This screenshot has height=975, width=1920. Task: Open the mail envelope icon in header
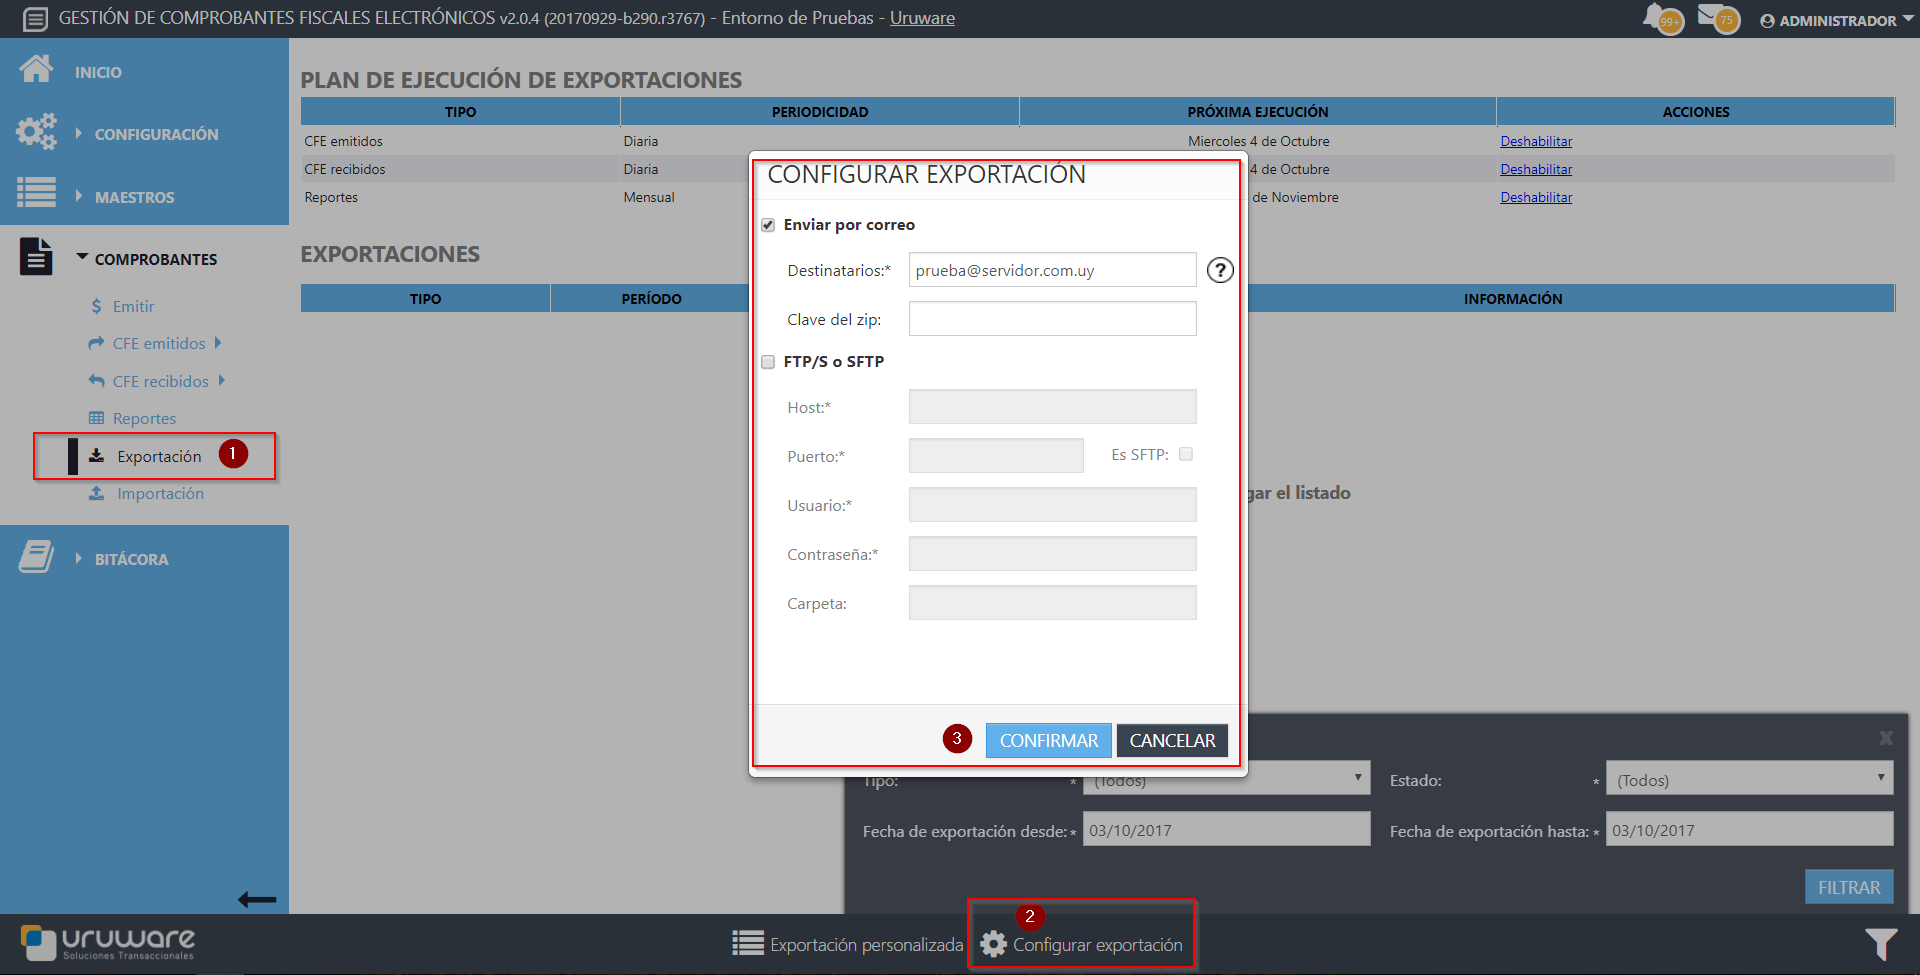(x=1716, y=18)
